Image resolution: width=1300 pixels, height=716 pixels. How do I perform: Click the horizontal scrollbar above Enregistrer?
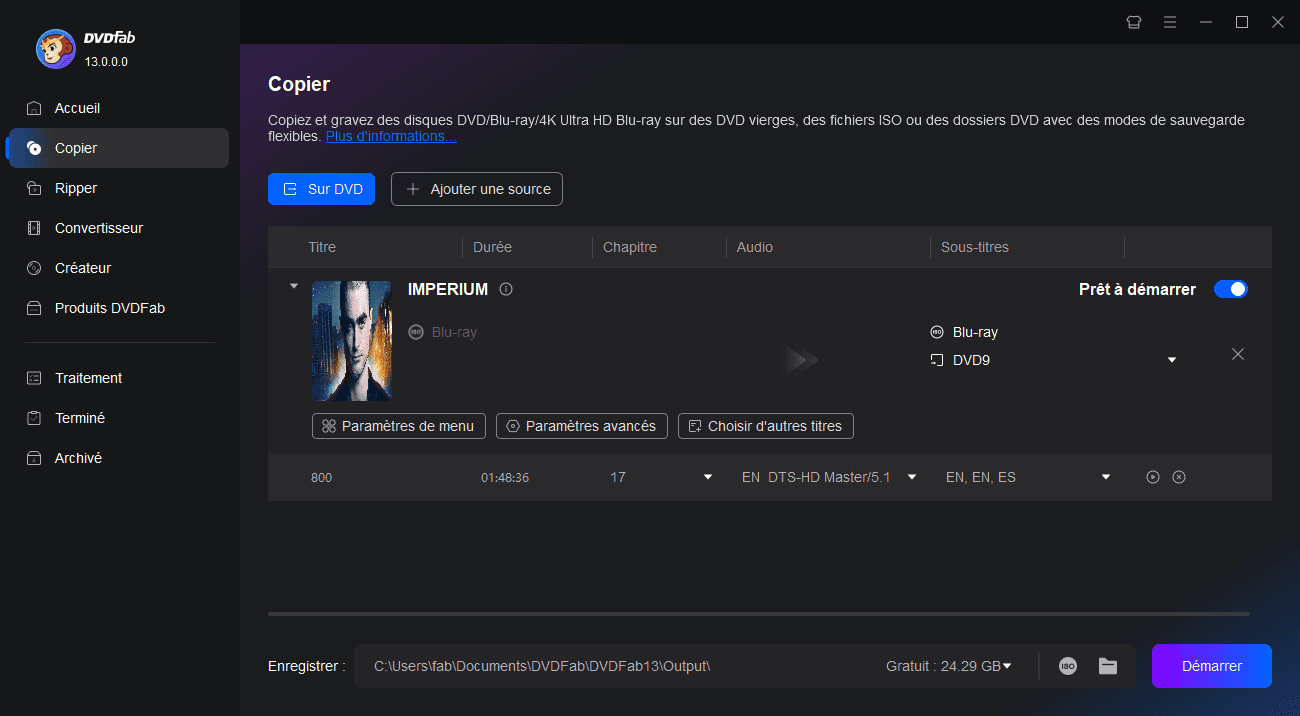coord(759,613)
